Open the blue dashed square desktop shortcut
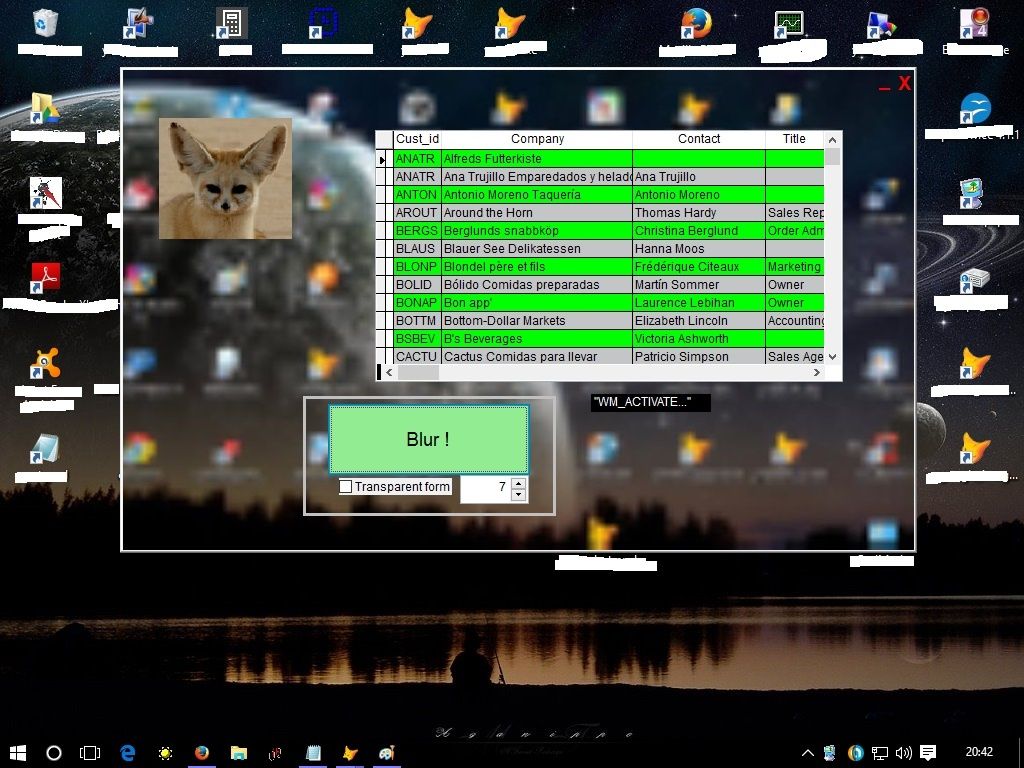 click(325, 23)
